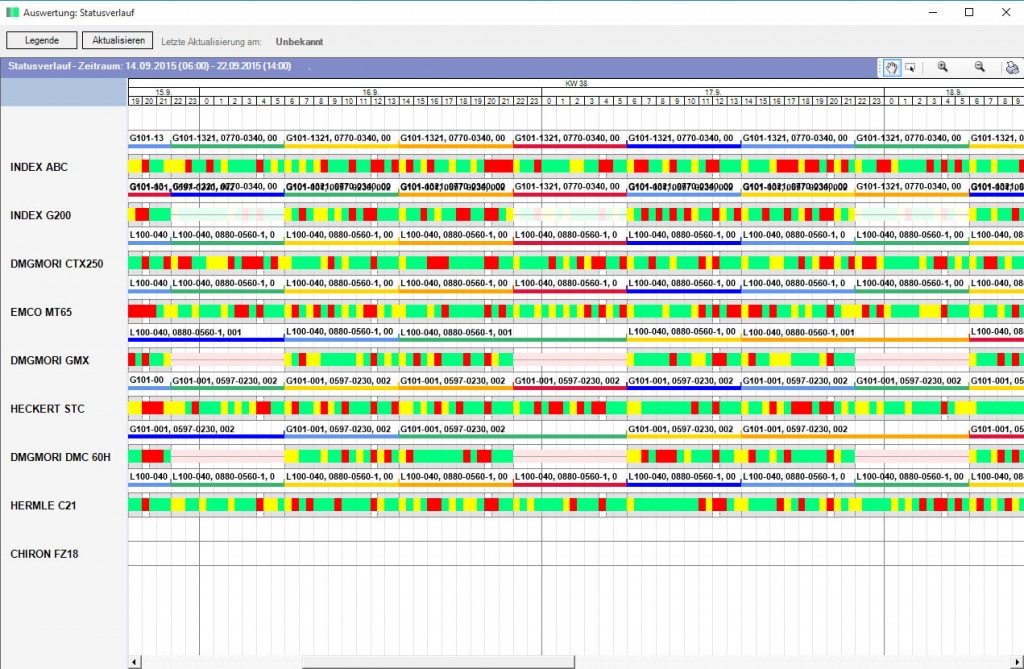This screenshot has width=1024, height=669.
Task: Select the DMGMORI CTX250 machine label
Action: point(57,263)
